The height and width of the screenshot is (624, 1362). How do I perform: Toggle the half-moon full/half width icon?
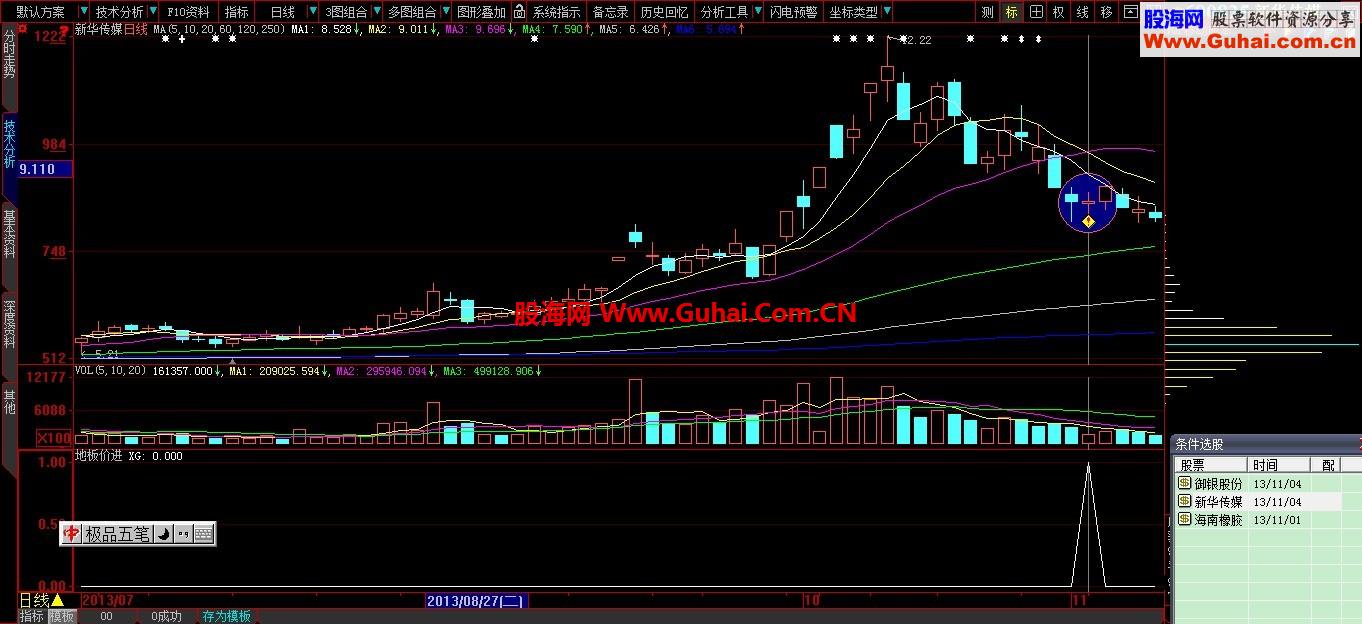point(163,534)
